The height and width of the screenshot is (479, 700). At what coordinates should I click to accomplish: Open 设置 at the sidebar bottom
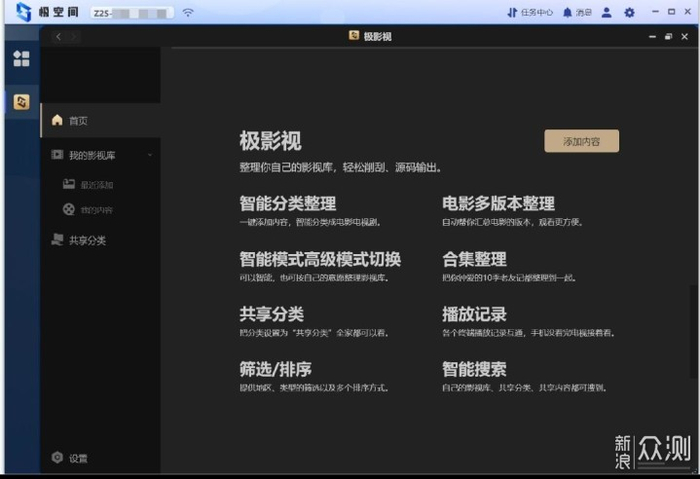[77, 458]
